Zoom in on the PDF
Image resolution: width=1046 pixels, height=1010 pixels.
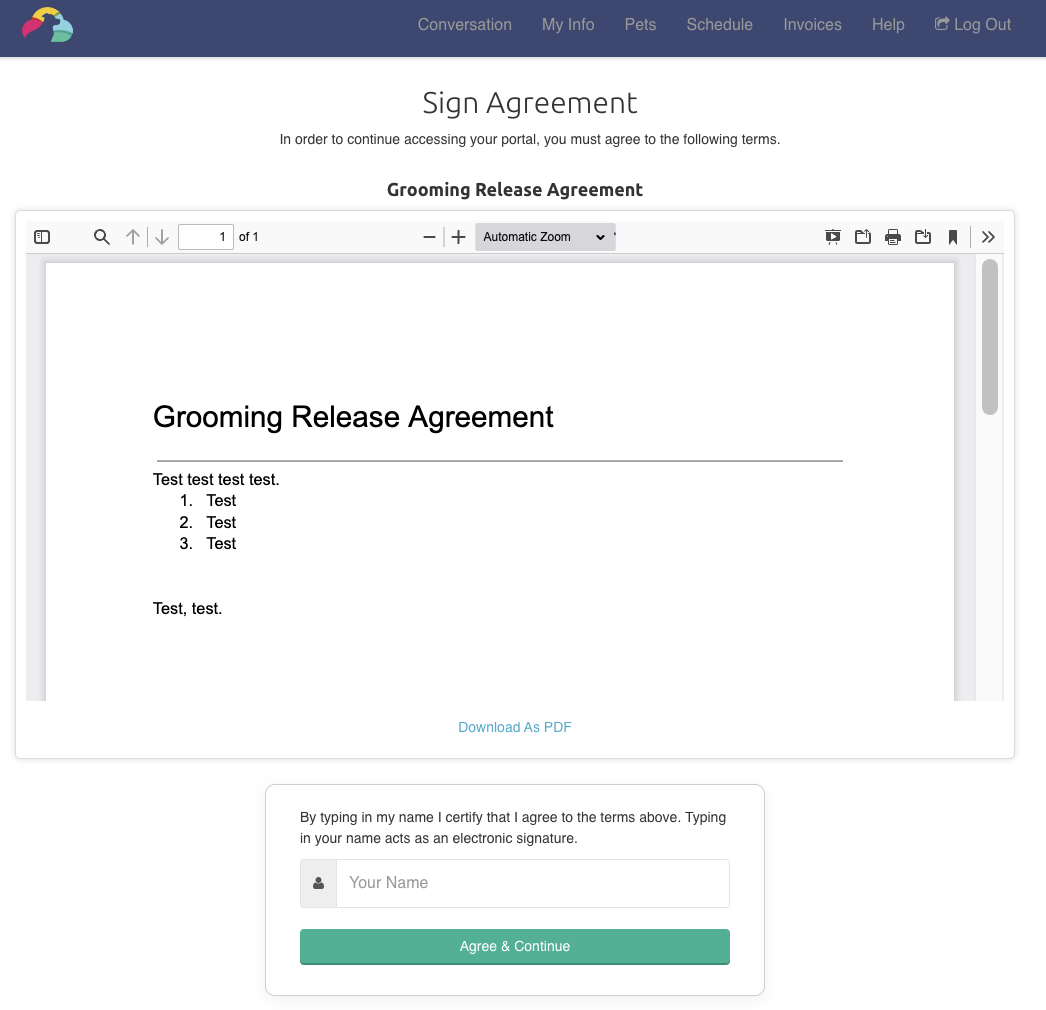[x=458, y=237]
